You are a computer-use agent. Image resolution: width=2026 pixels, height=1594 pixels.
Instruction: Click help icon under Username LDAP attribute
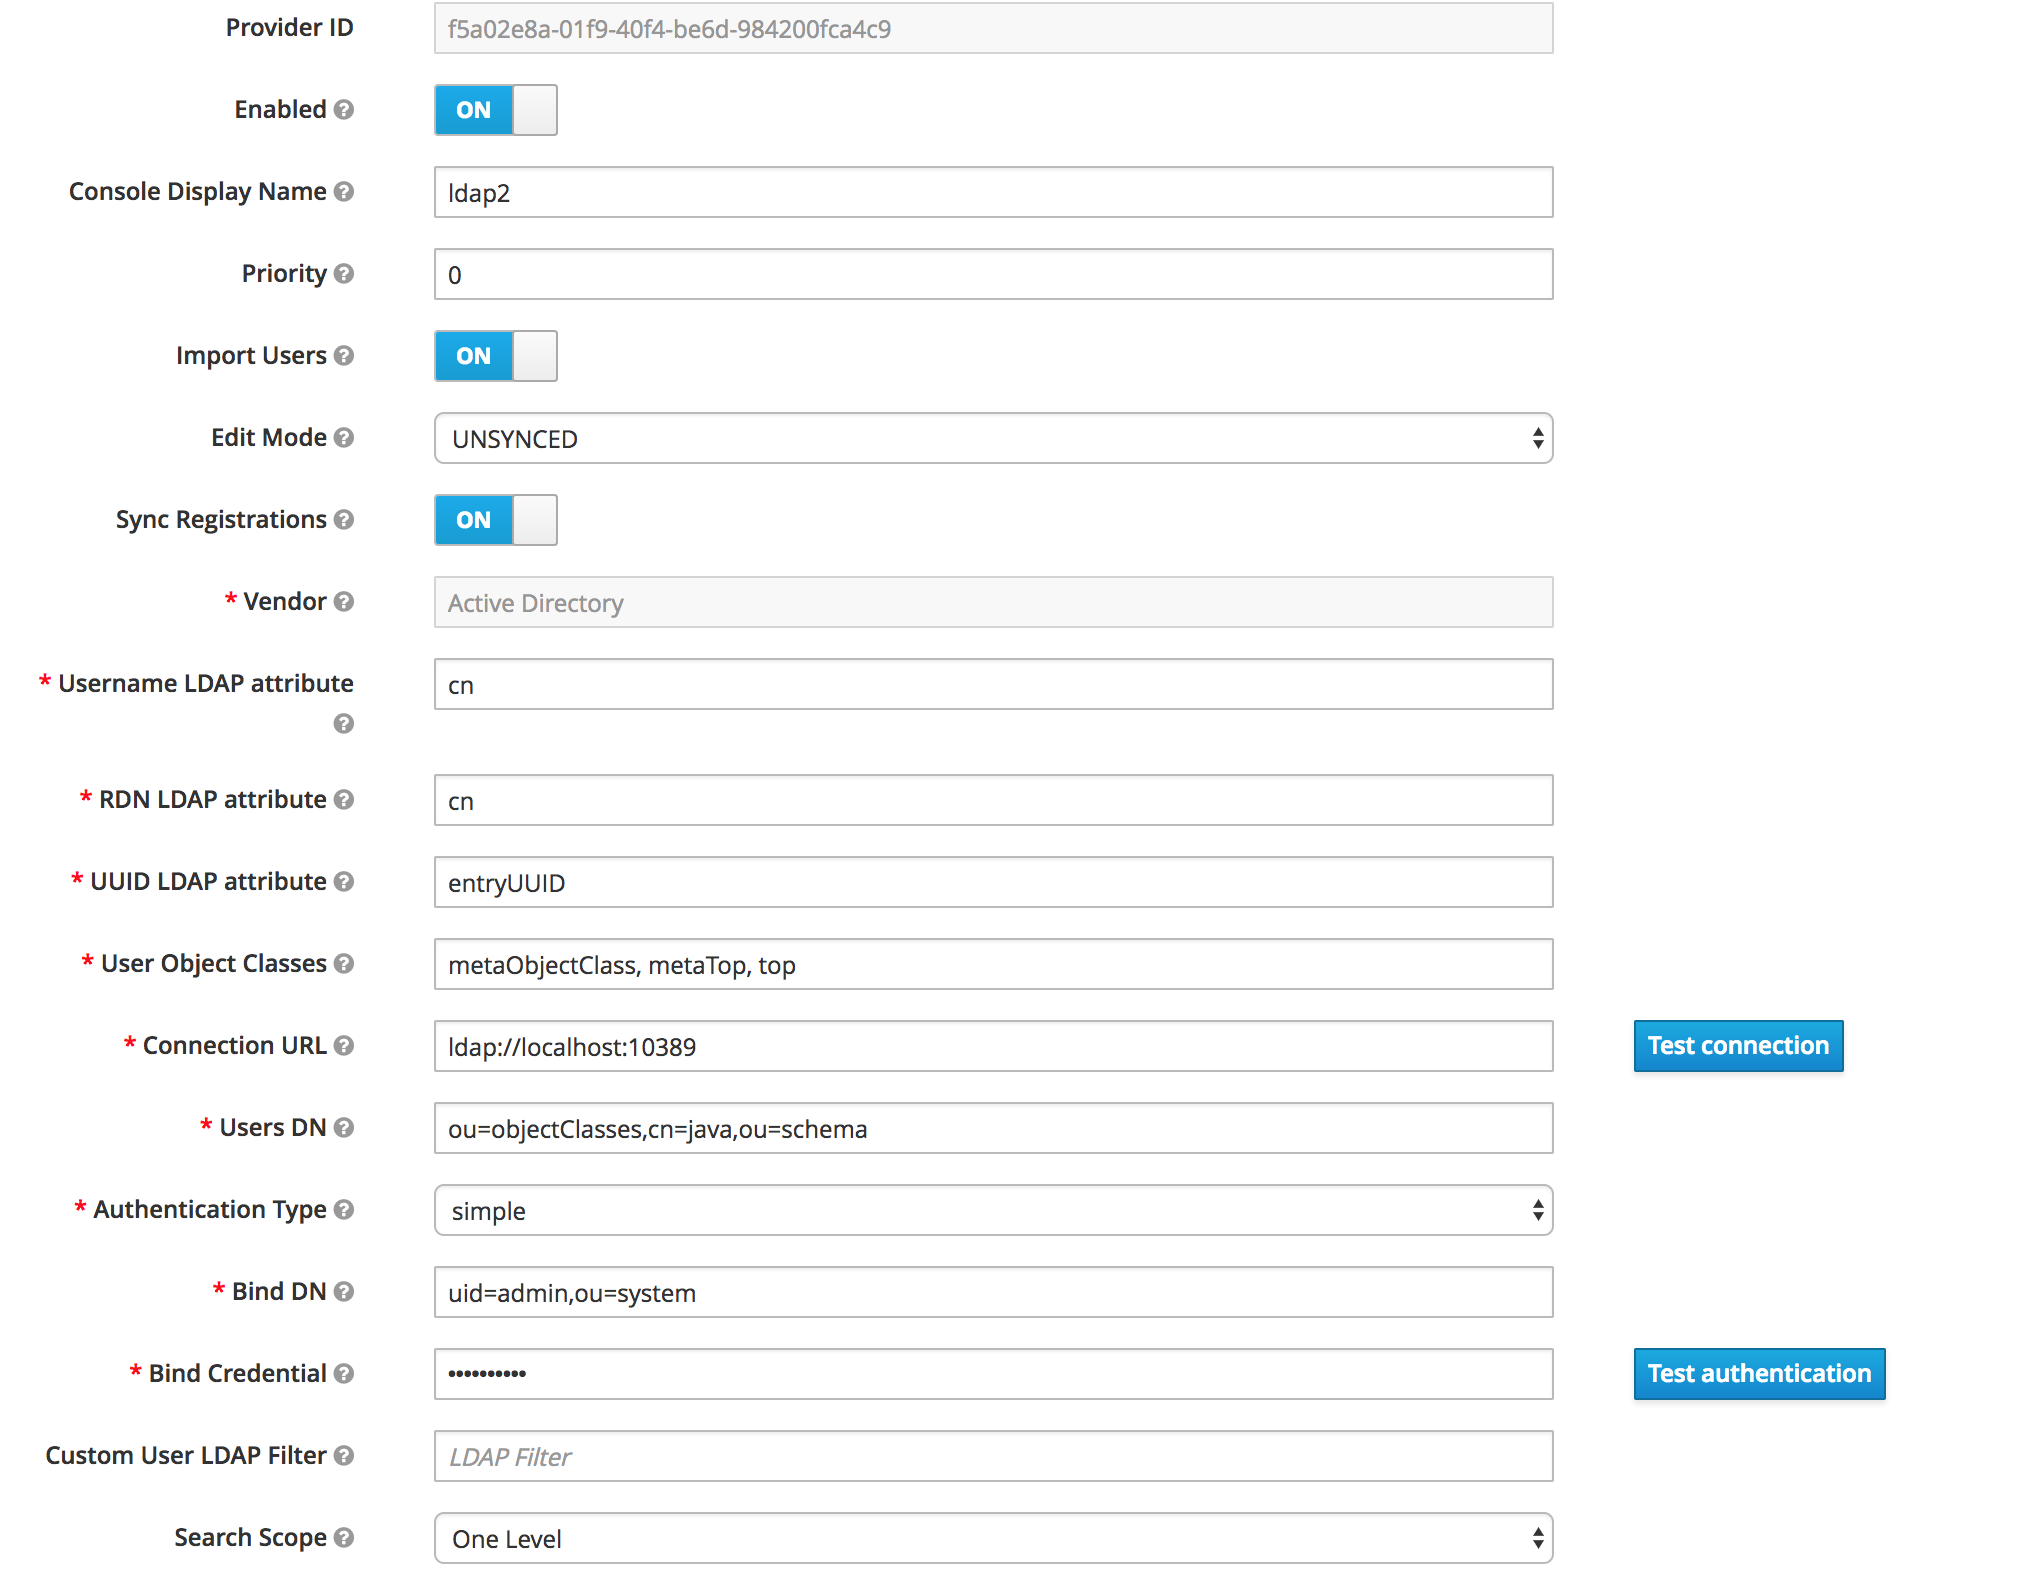pos(344,724)
